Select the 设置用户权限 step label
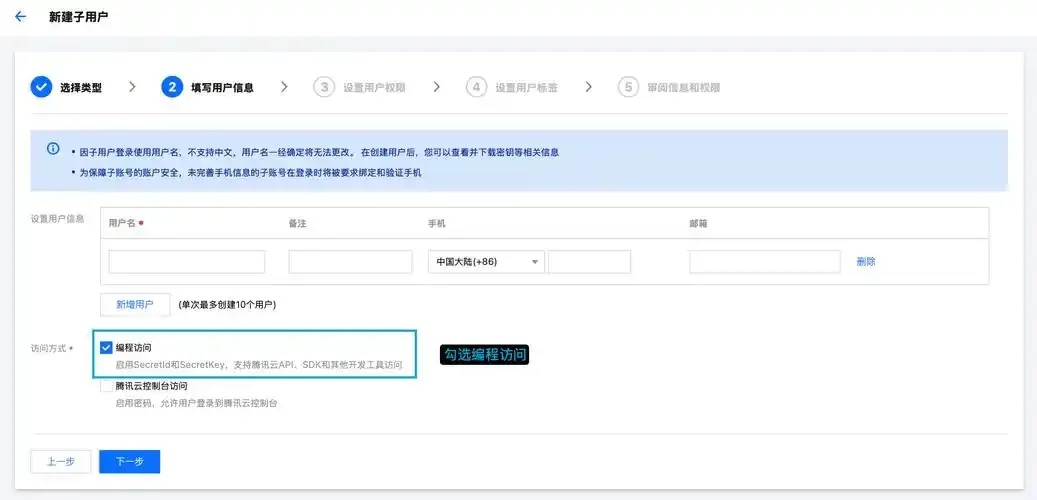Viewport: 1037px width, 500px height. pyautogui.click(x=374, y=87)
